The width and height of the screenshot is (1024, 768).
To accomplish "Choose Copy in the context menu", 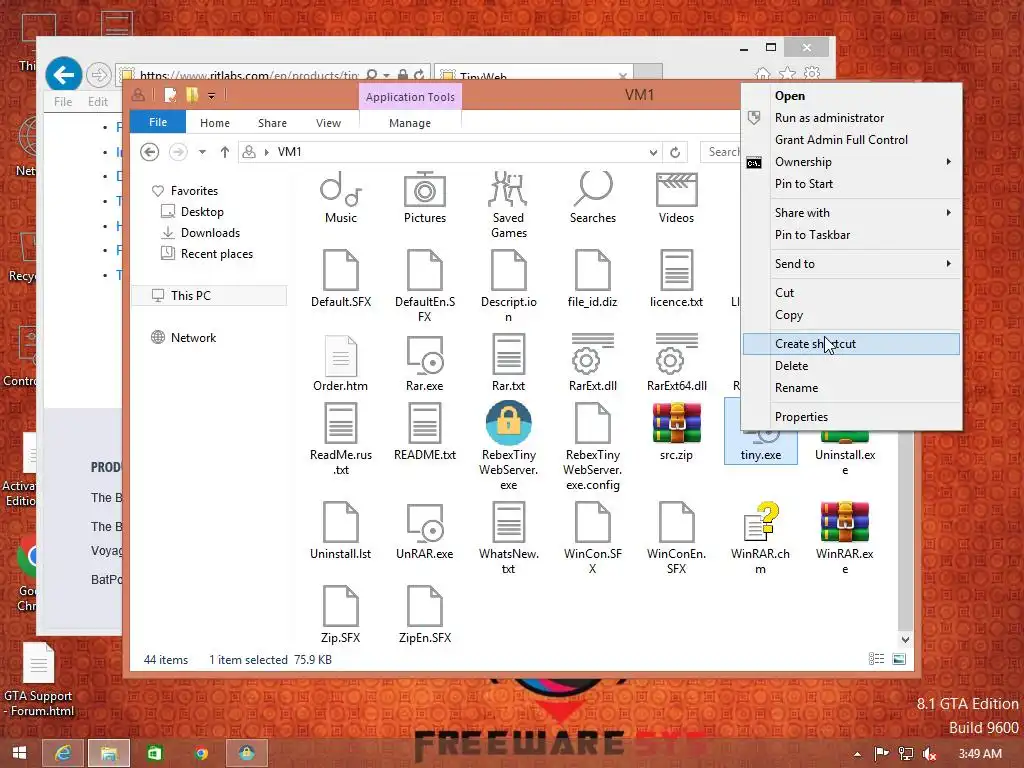I will point(851,315).
